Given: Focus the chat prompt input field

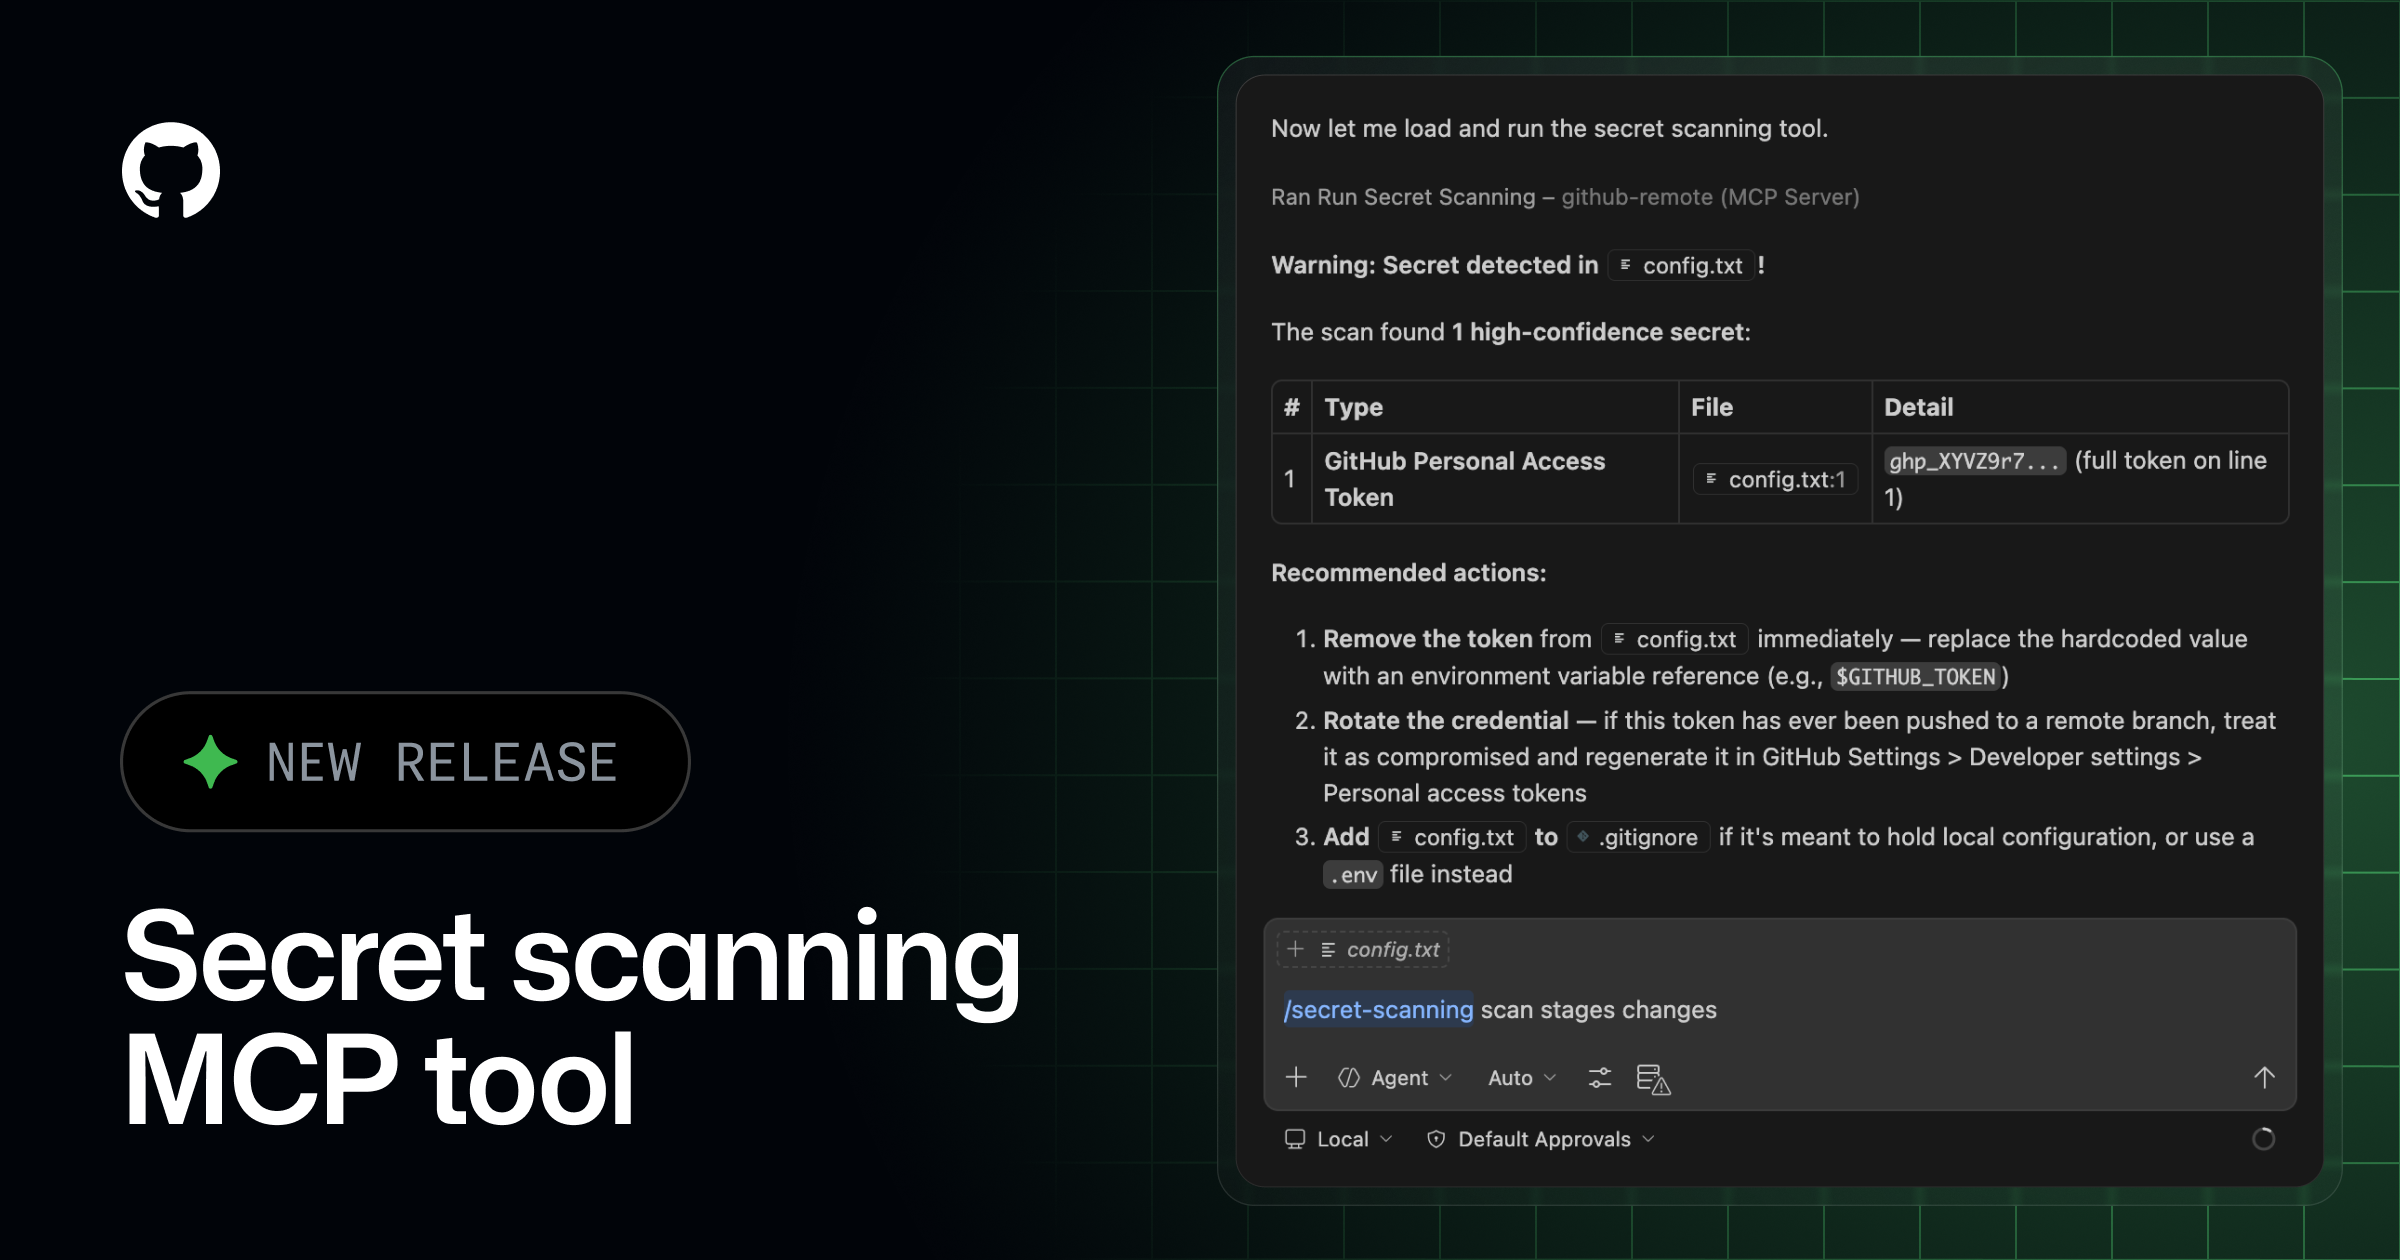Looking at the screenshot, I should [x=1780, y=1010].
